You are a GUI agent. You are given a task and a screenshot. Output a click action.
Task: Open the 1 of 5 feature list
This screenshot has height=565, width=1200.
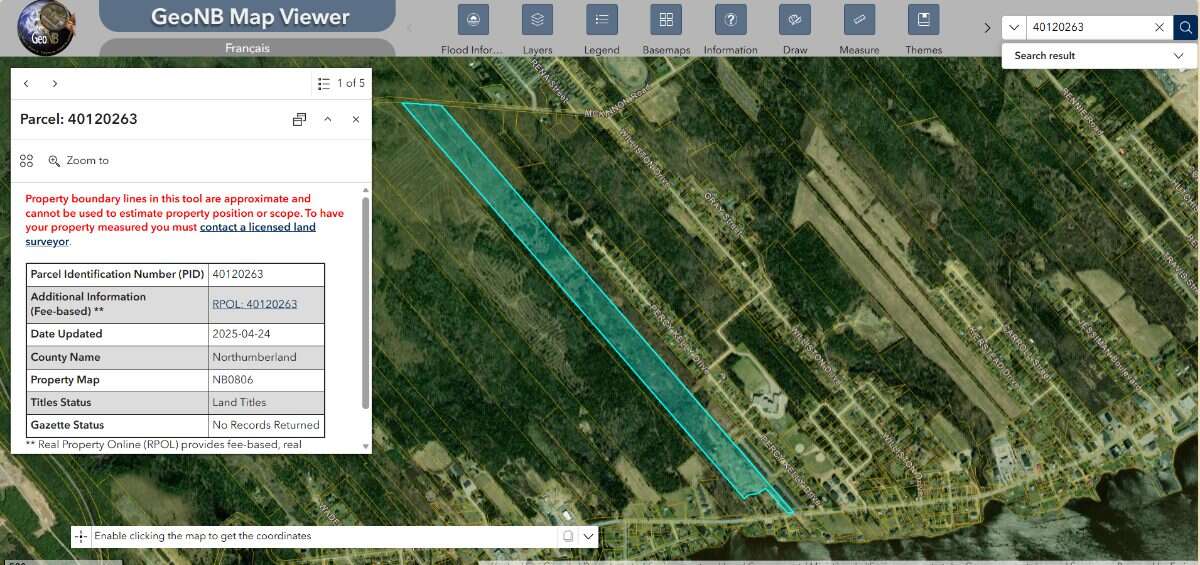click(341, 84)
